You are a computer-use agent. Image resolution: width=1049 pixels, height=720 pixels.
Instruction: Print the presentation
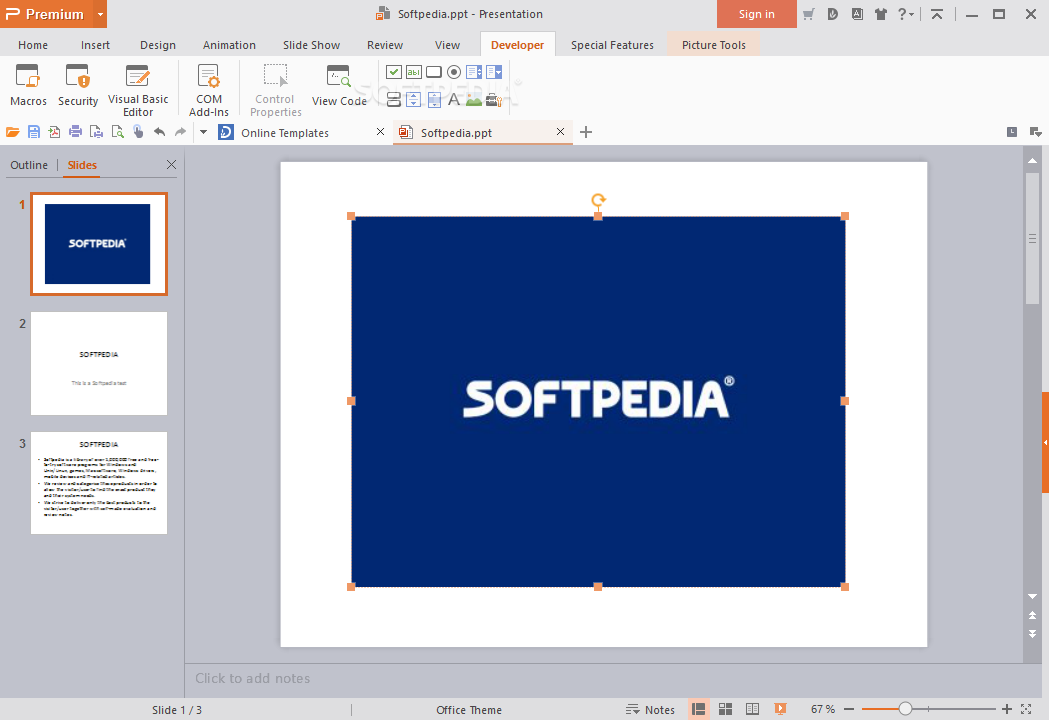[76, 132]
